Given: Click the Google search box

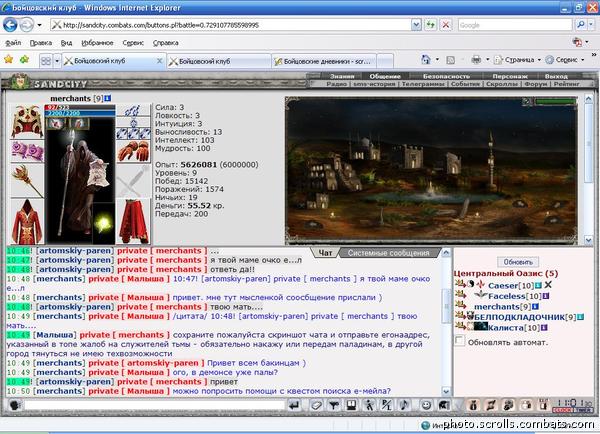Looking at the screenshot, I should (x=515, y=25).
